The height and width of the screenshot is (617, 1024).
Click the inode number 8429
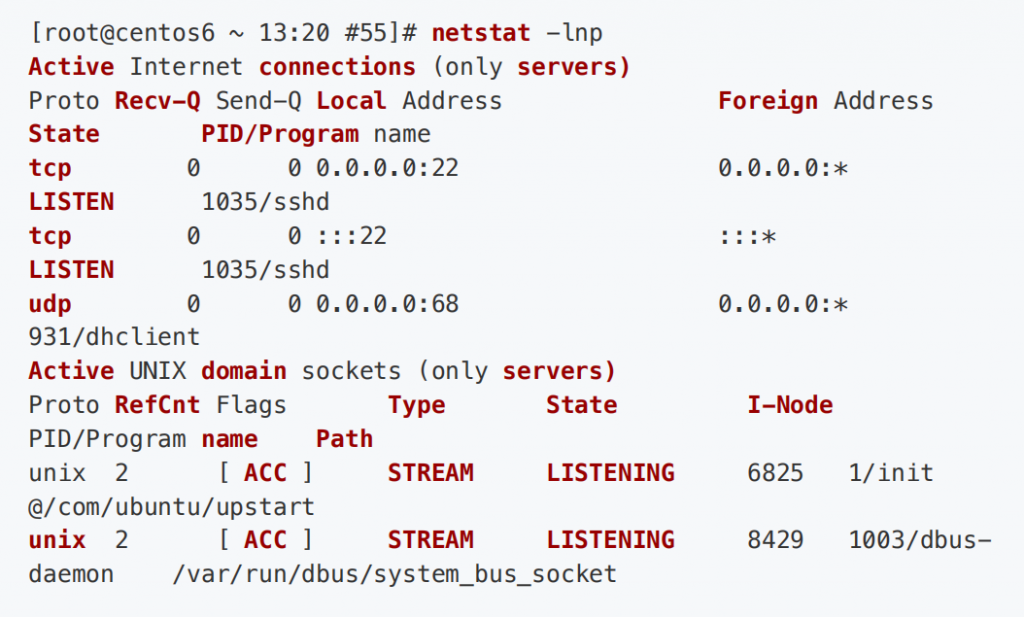(x=775, y=540)
